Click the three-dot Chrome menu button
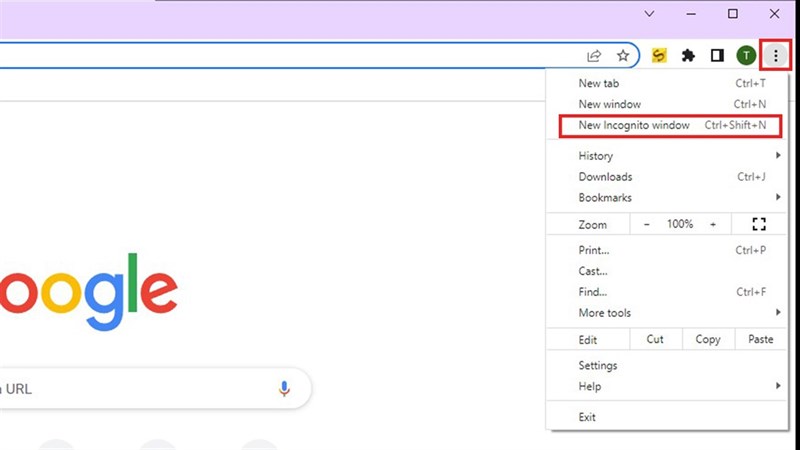Screen dimensions: 800x450 (x=776, y=55)
